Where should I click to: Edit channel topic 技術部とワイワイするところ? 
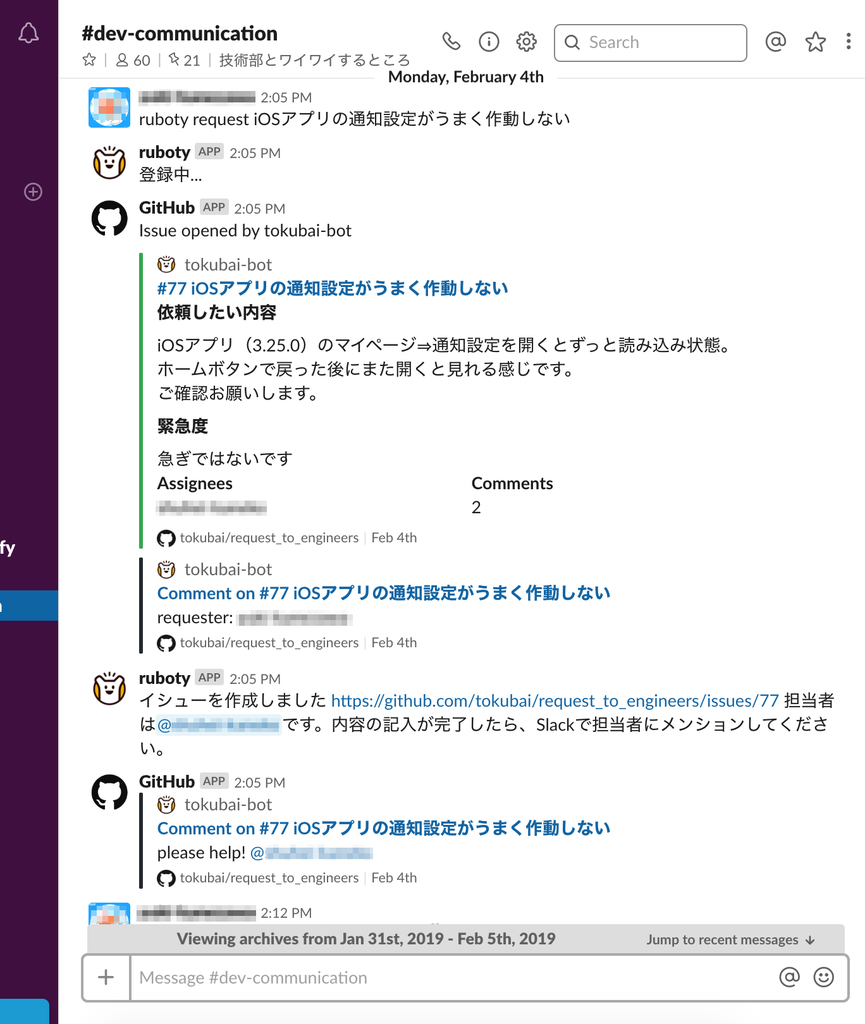315,61
